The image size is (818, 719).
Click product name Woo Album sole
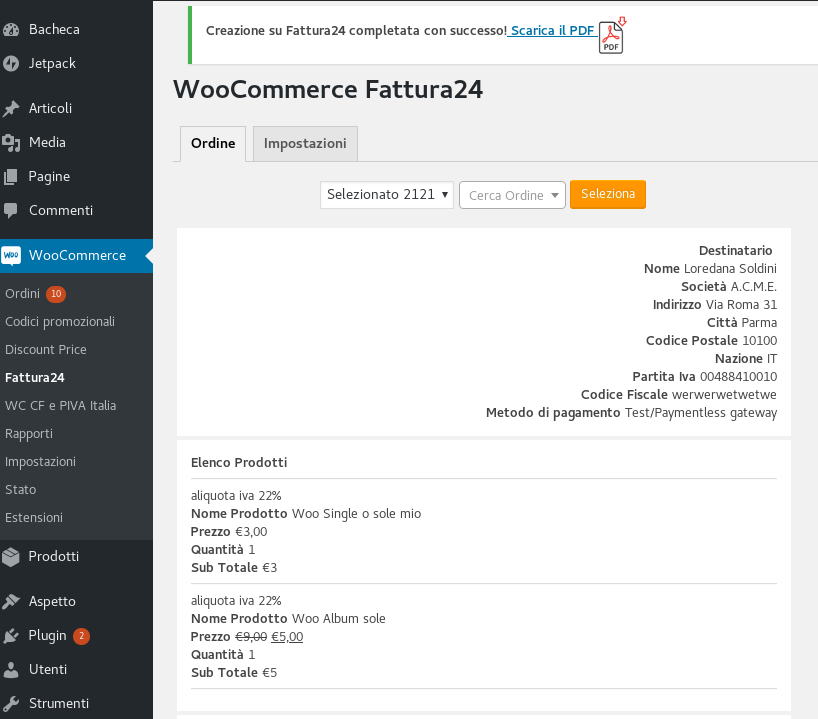[339, 619]
